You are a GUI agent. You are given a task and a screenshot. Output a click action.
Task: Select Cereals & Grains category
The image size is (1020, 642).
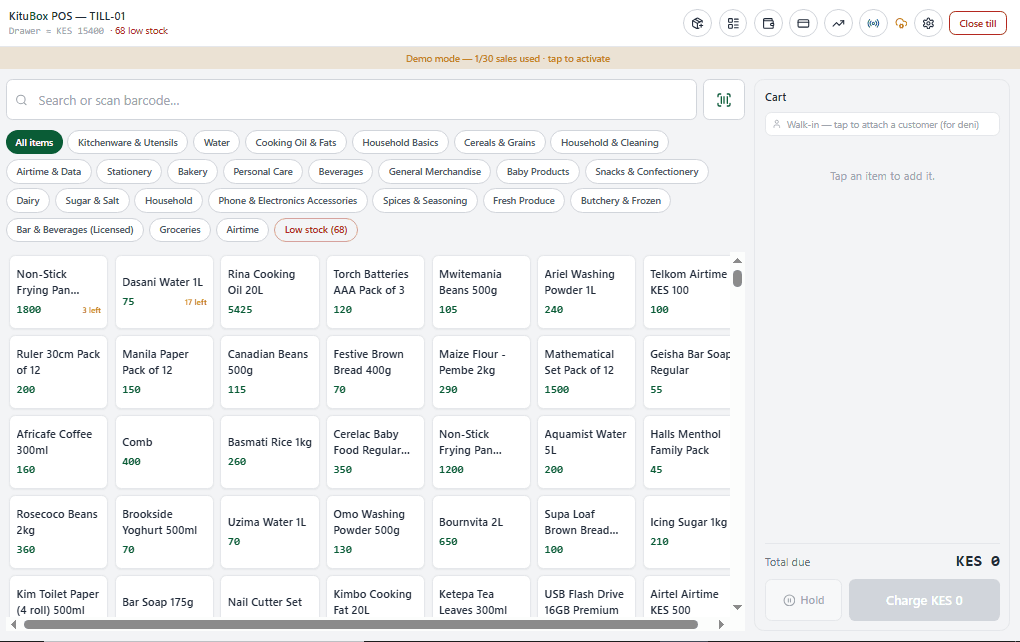tap(500, 142)
